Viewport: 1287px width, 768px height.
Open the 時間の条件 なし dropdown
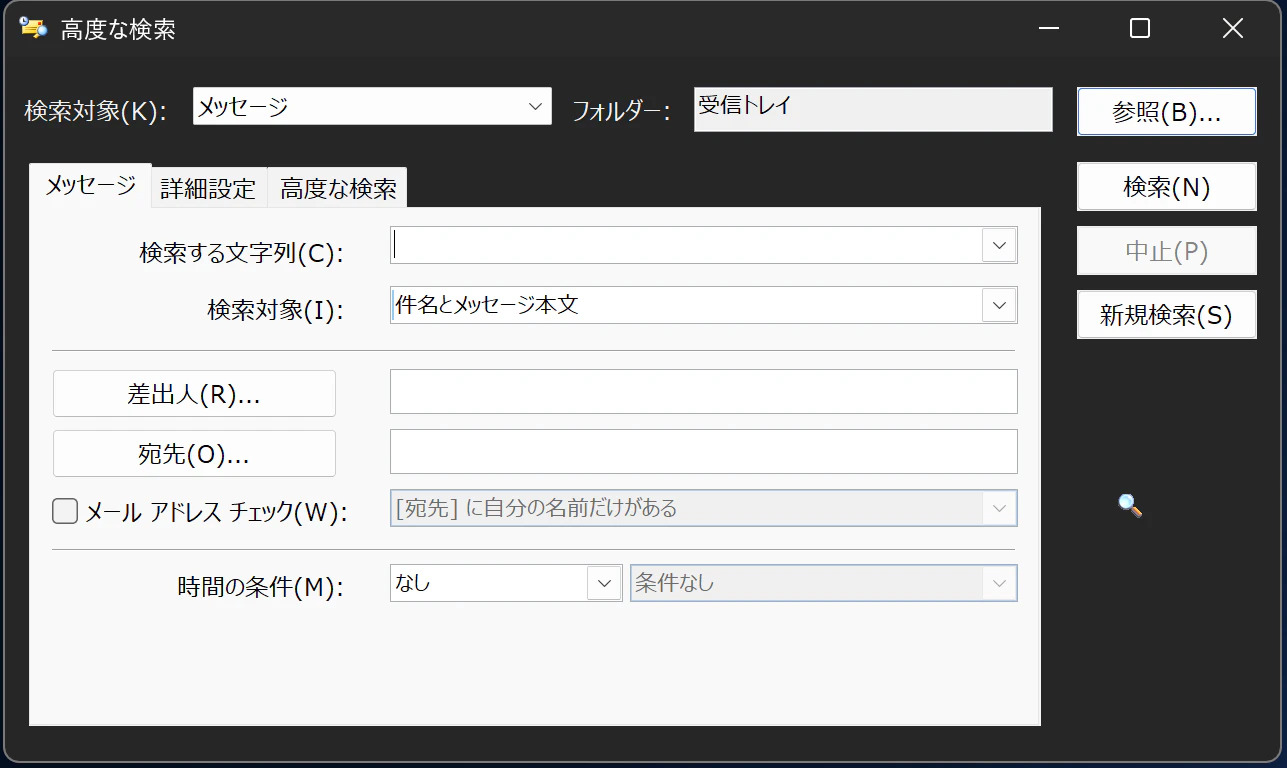coord(506,583)
